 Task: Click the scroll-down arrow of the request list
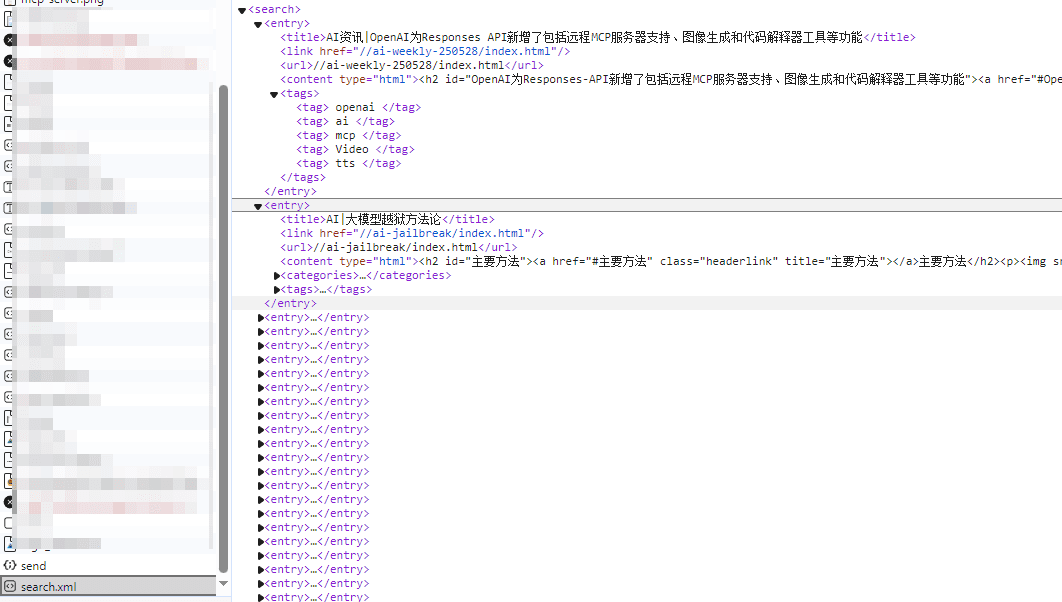pos(223,583)
